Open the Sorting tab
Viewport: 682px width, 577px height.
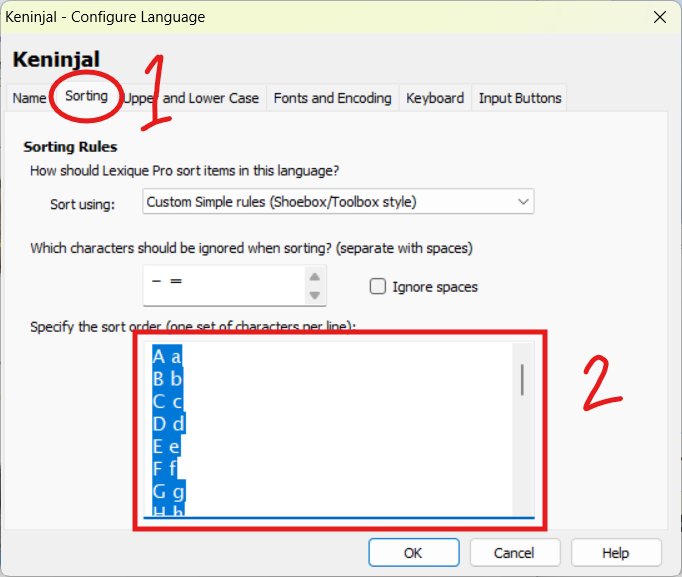pyautogui.click(x=86, y=96)
